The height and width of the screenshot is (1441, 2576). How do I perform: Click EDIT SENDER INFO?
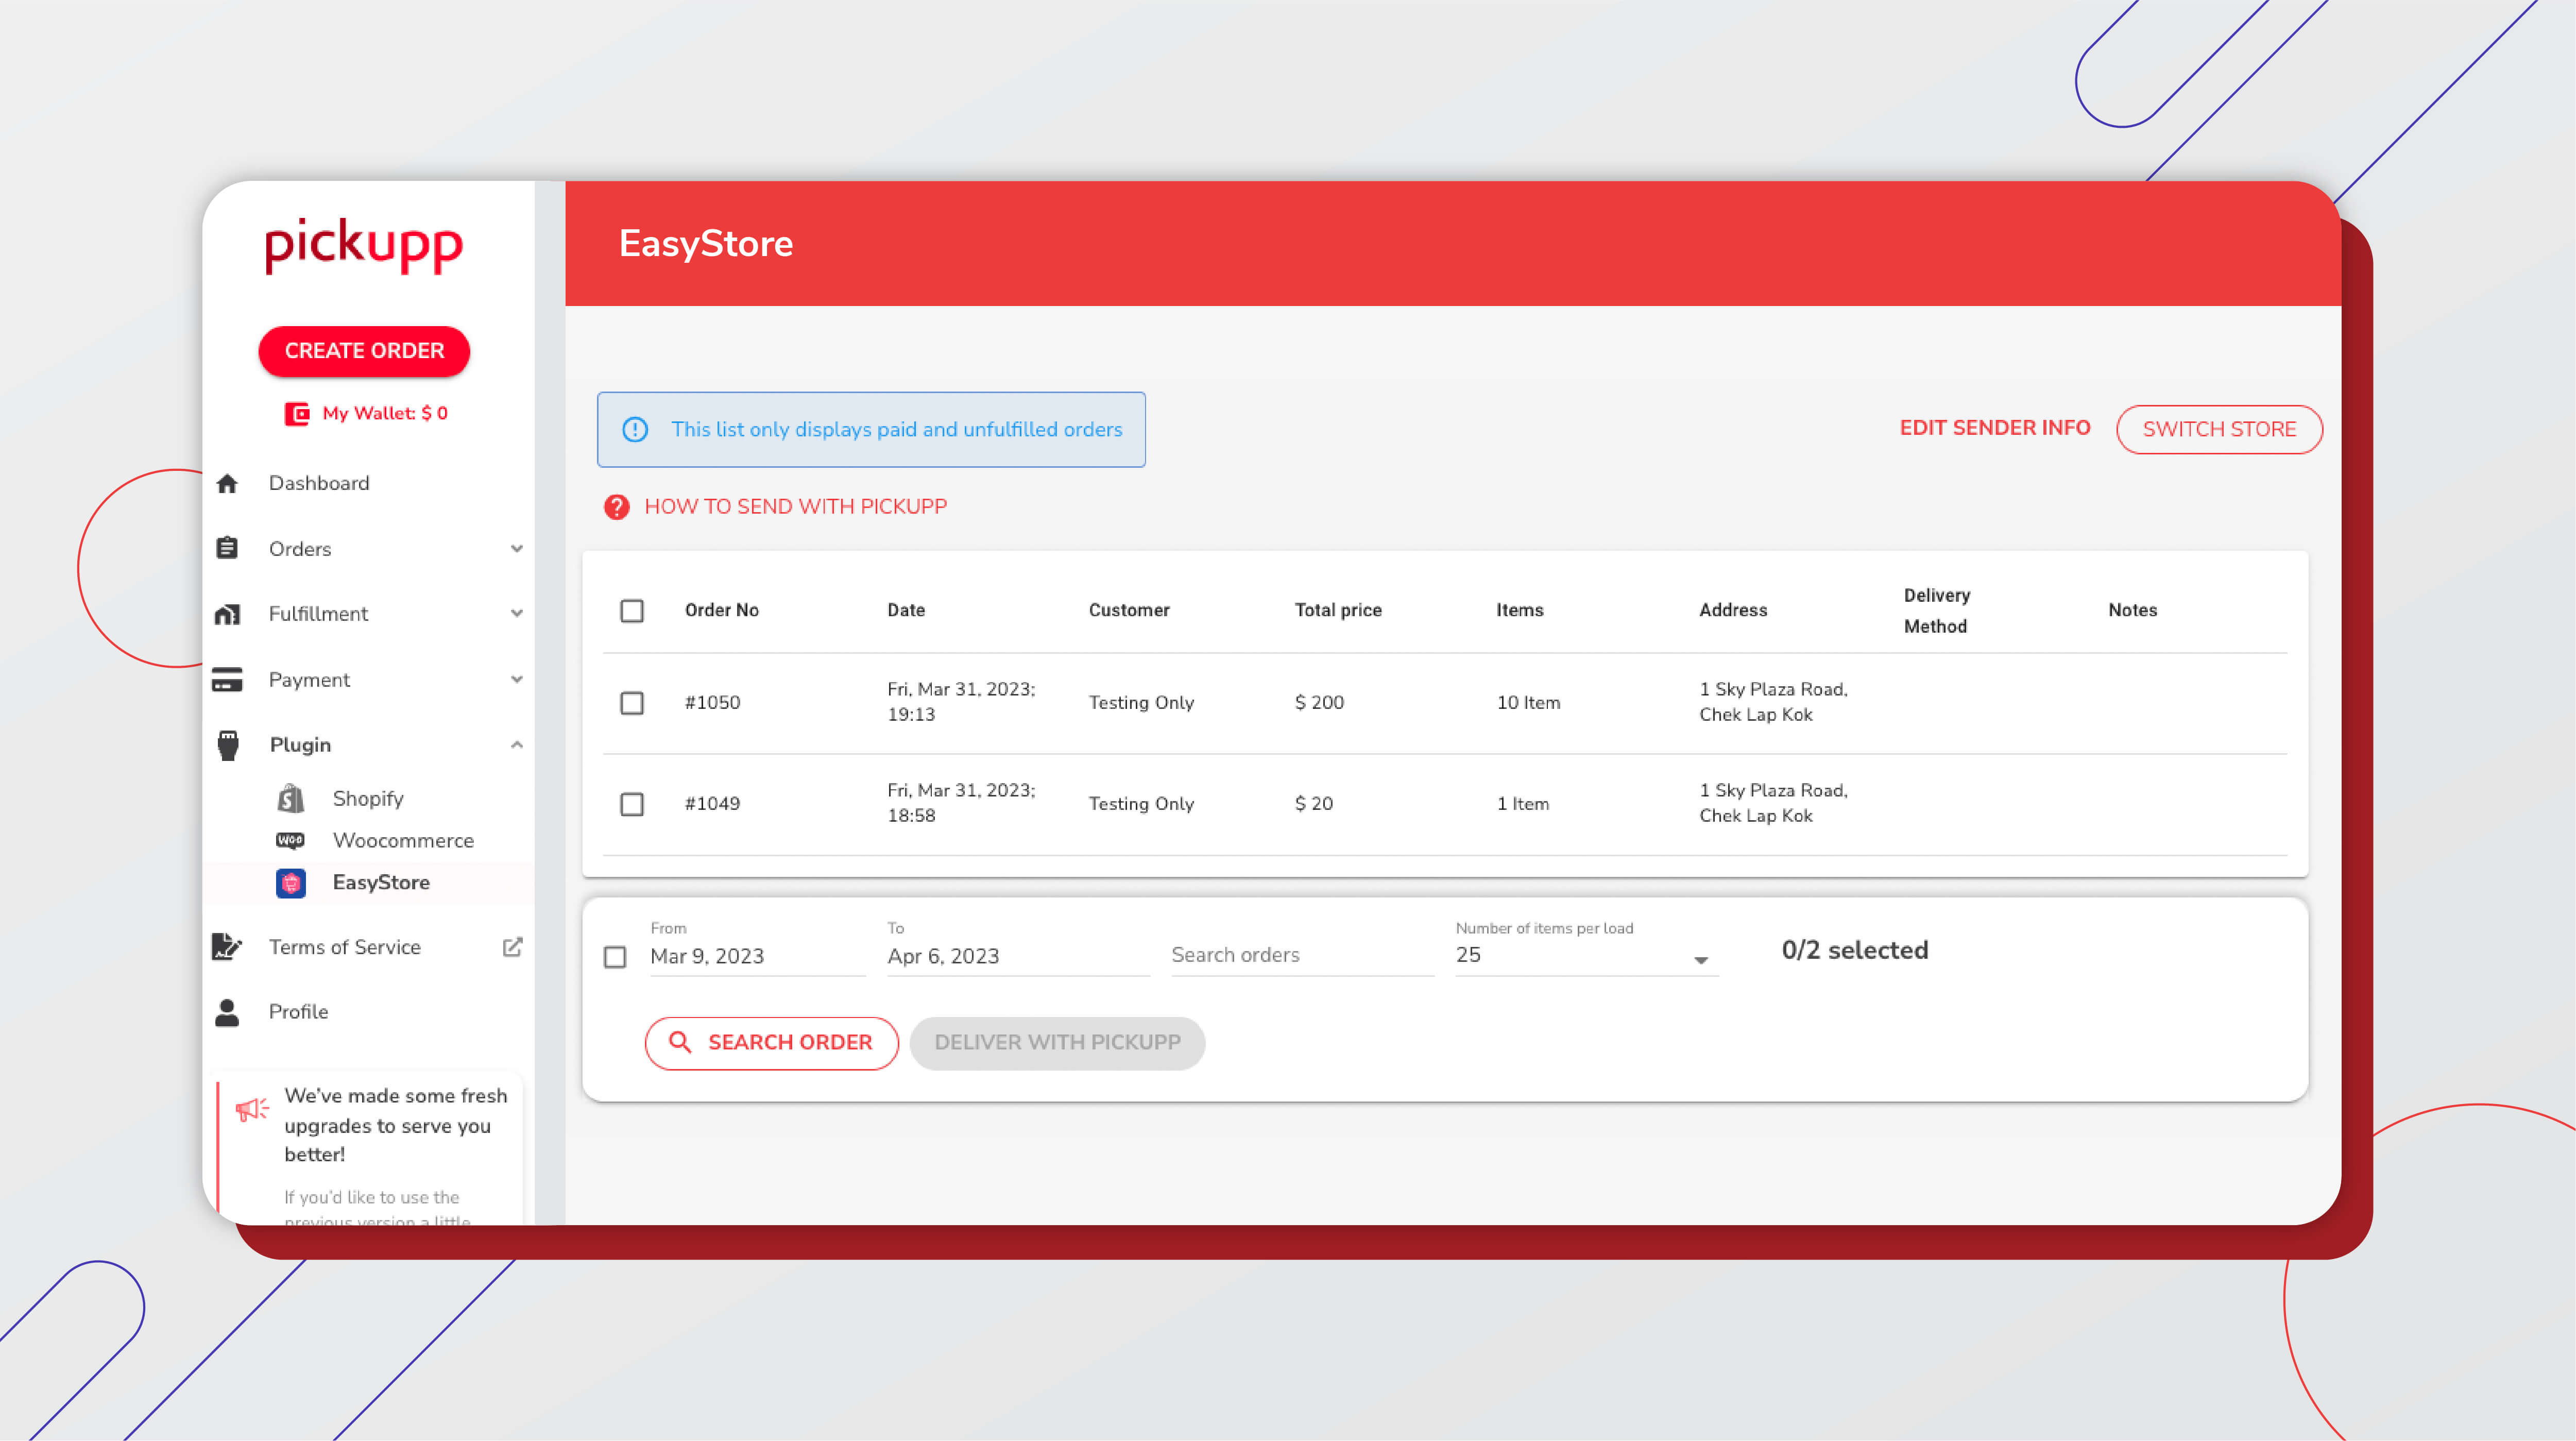(x=1994, y=428)
